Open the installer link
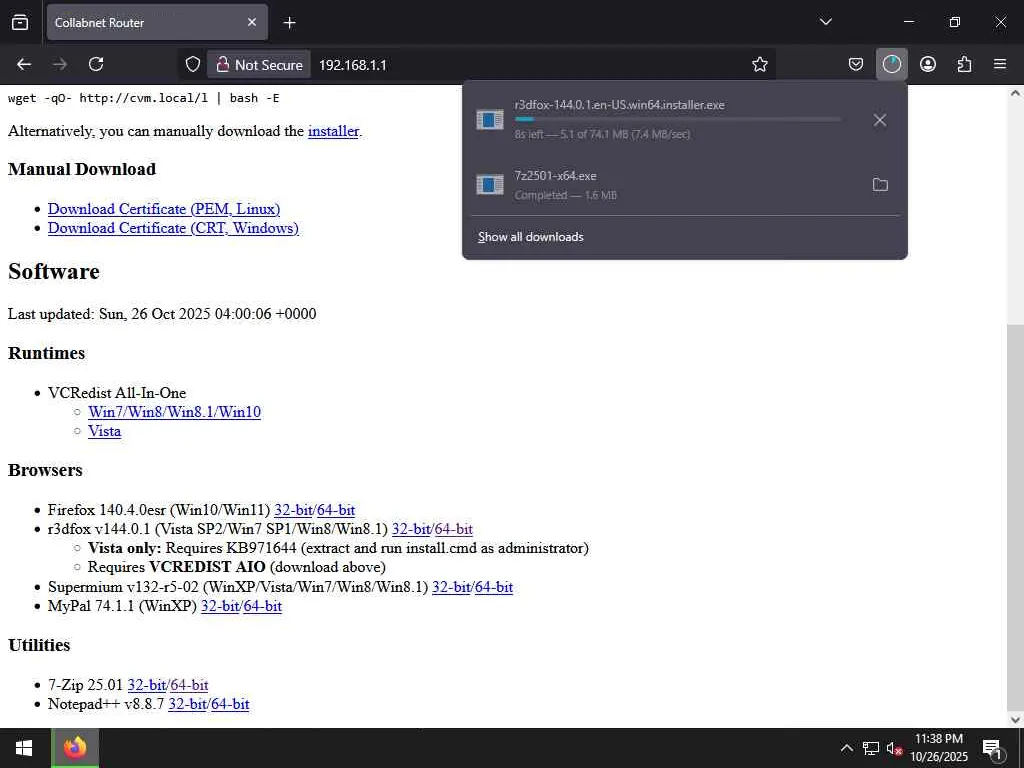This screenshot has height=768, width=1024. (x=333, y=131)
